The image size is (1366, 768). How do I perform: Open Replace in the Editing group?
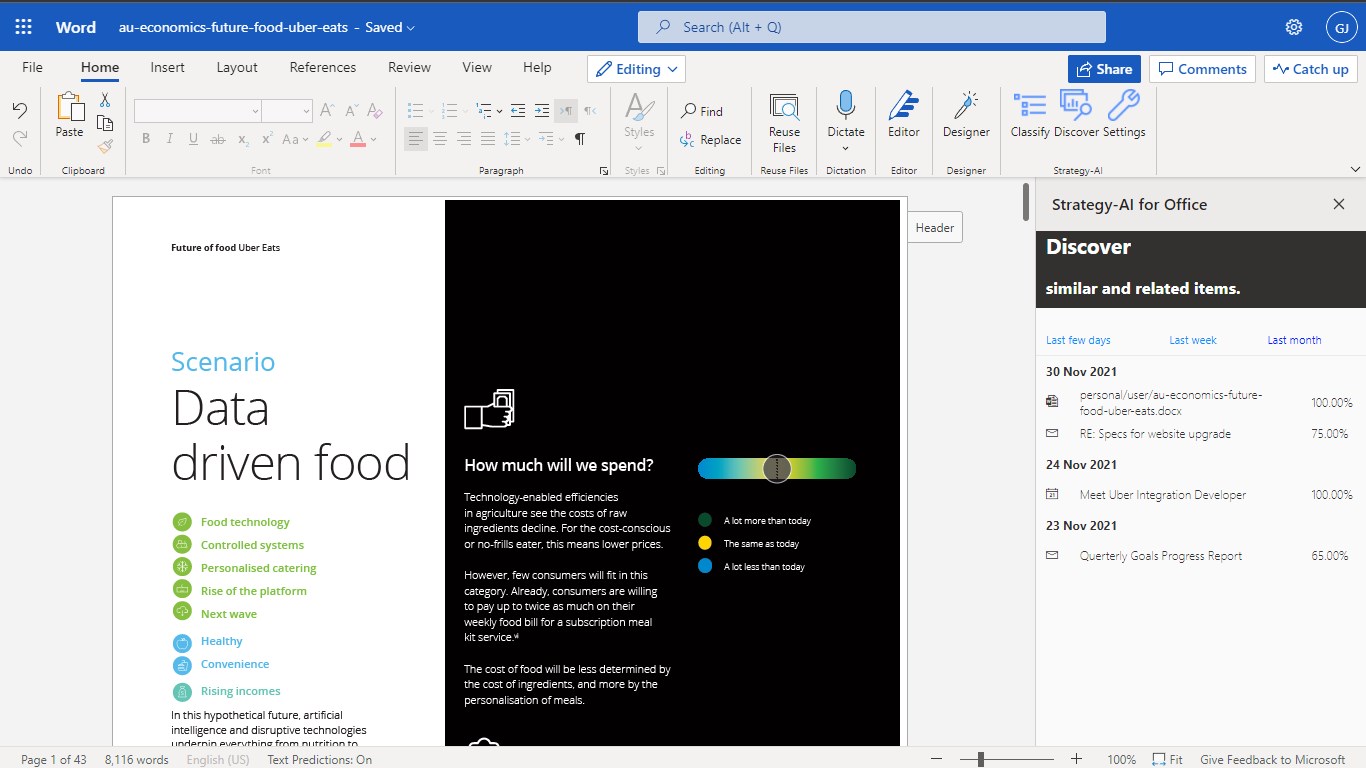[710, 140]
